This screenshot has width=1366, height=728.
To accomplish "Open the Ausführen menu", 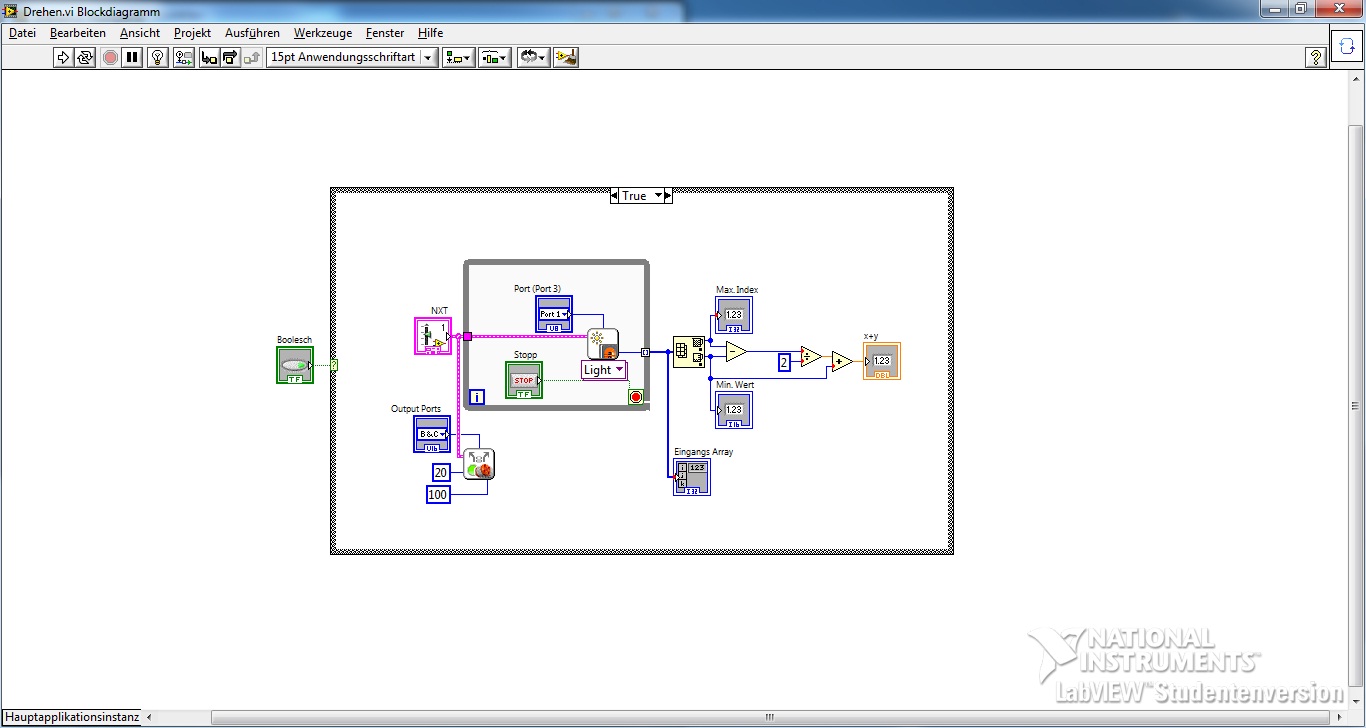I will (x=252, y=33).
